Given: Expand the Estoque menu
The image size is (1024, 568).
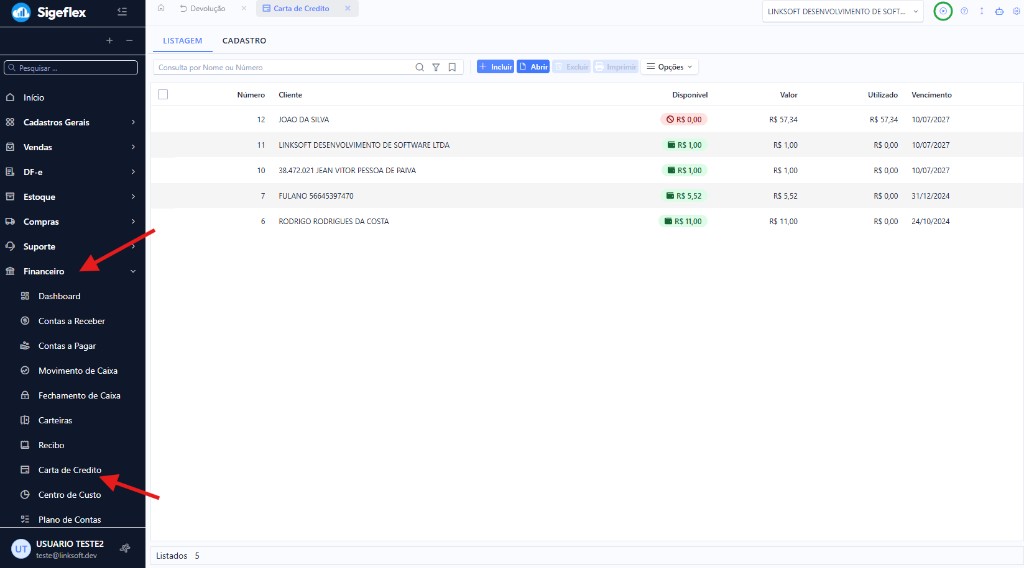Looking at the screenshot, I should pyautogui.click(x=72, y=197).
